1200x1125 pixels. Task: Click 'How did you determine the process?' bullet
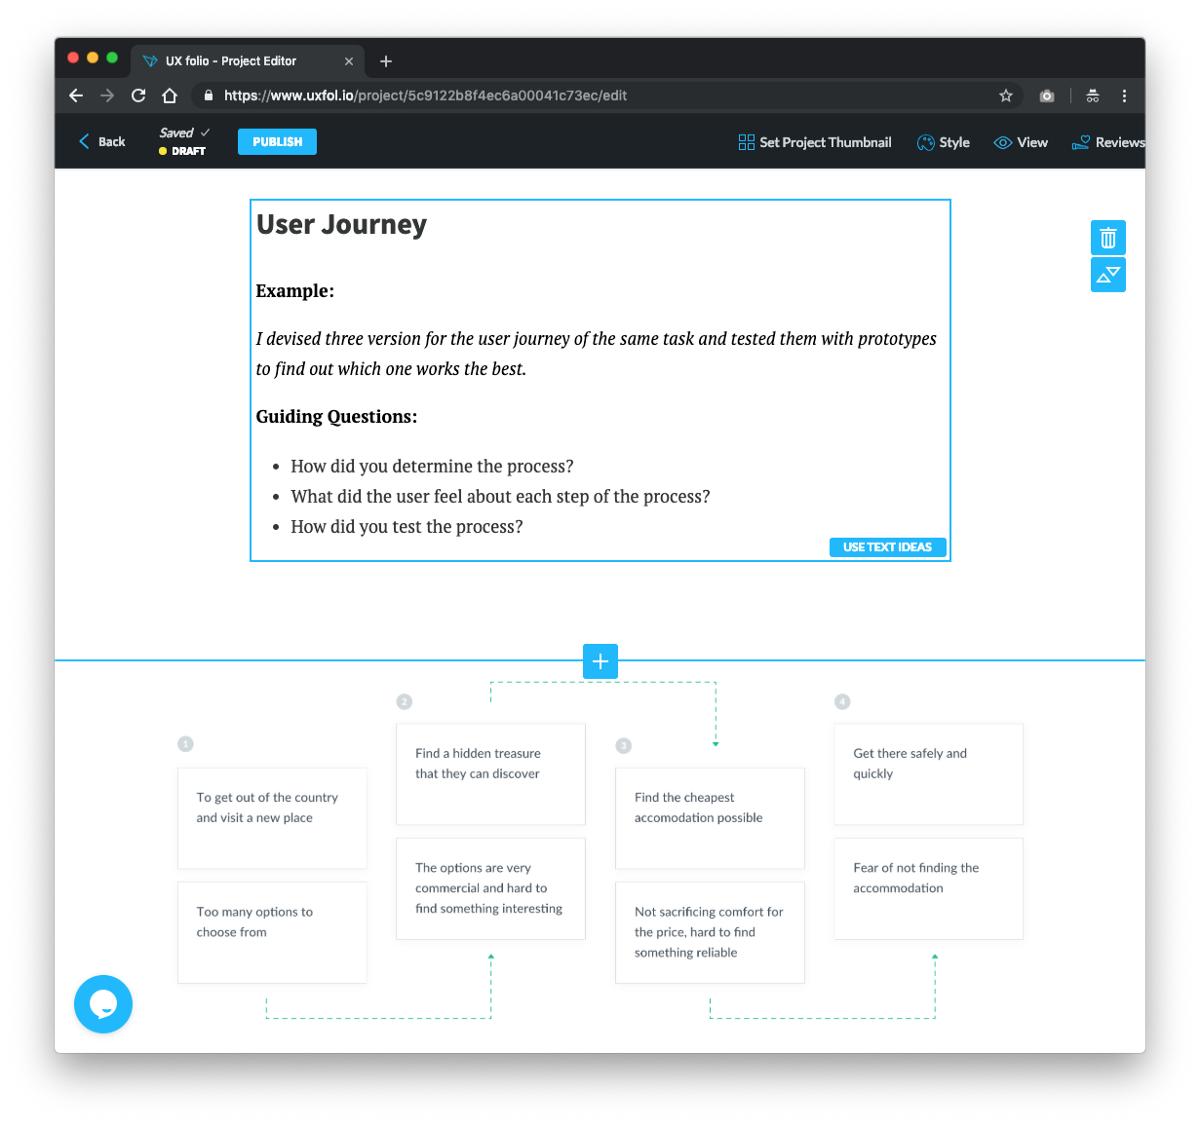432,467
